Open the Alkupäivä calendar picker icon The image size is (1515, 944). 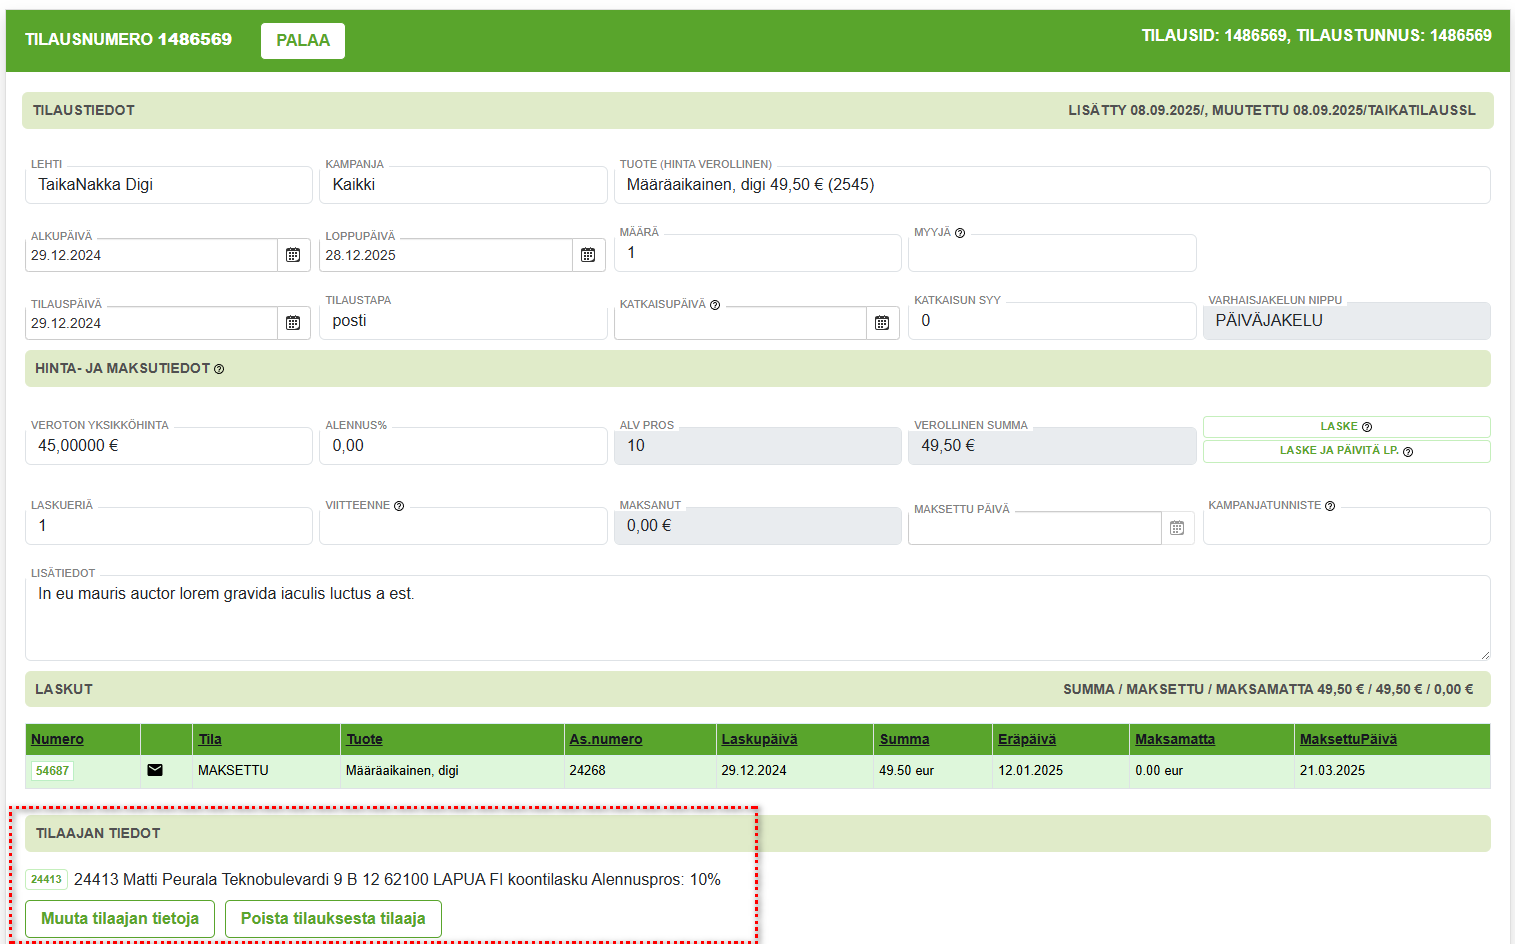point(293,255)
